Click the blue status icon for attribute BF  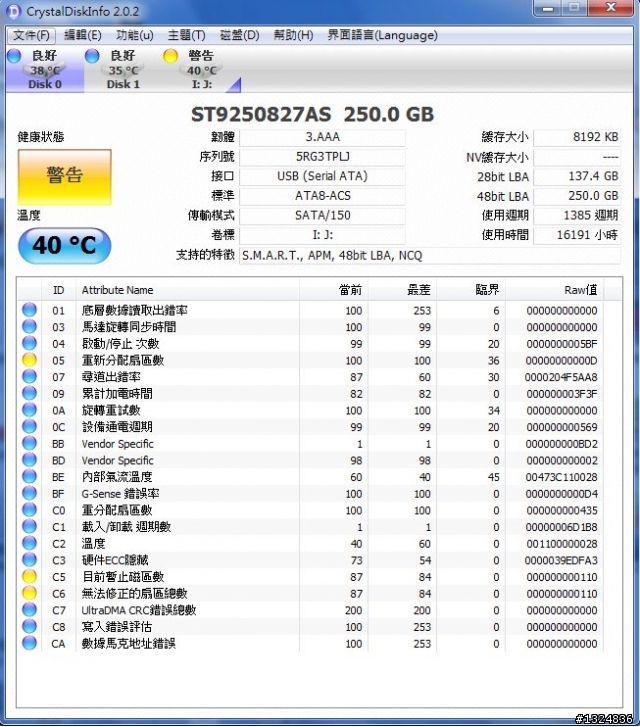[29, 493]
